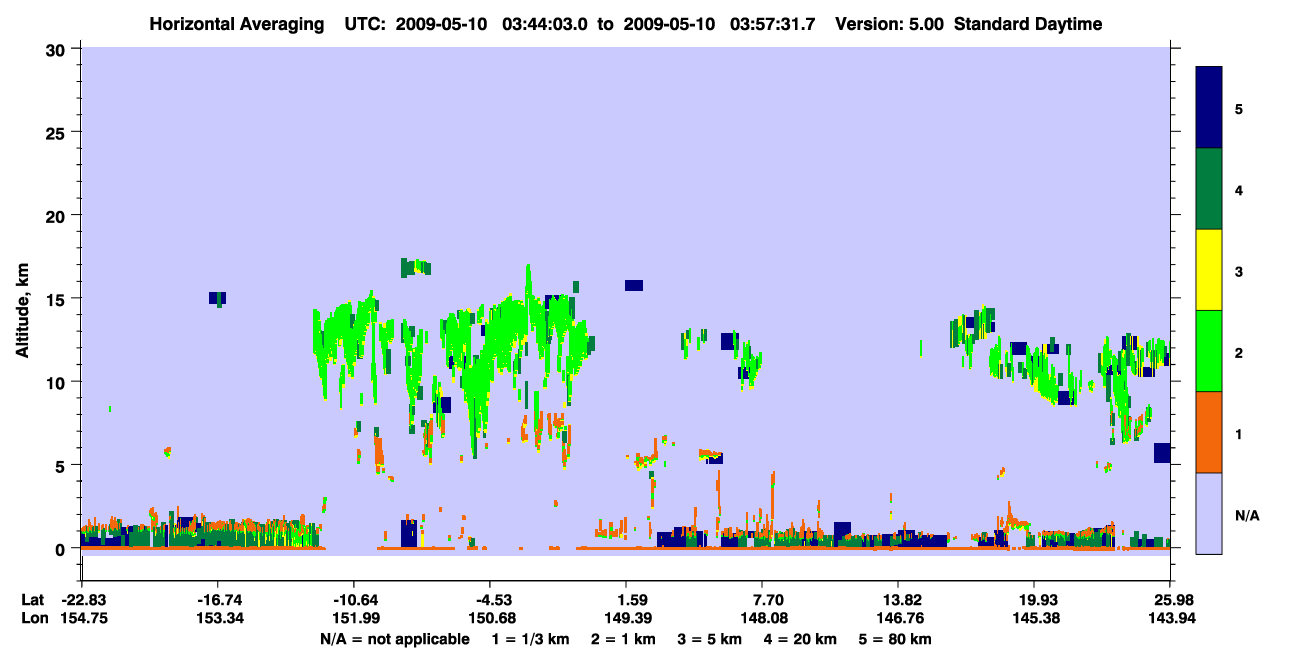Click the 'Version: 5.00' text in the title

[891, 24]
